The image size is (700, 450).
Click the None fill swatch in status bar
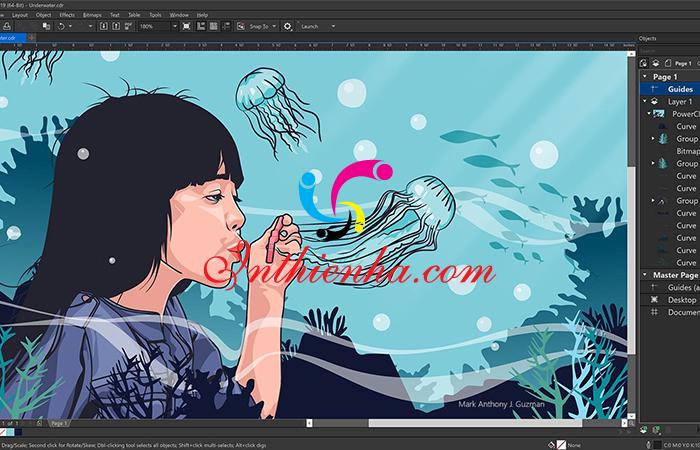click(561, 445)
